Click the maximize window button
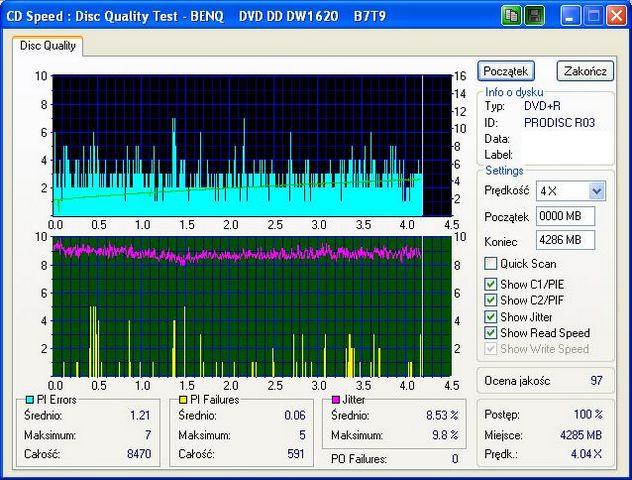 593,16
